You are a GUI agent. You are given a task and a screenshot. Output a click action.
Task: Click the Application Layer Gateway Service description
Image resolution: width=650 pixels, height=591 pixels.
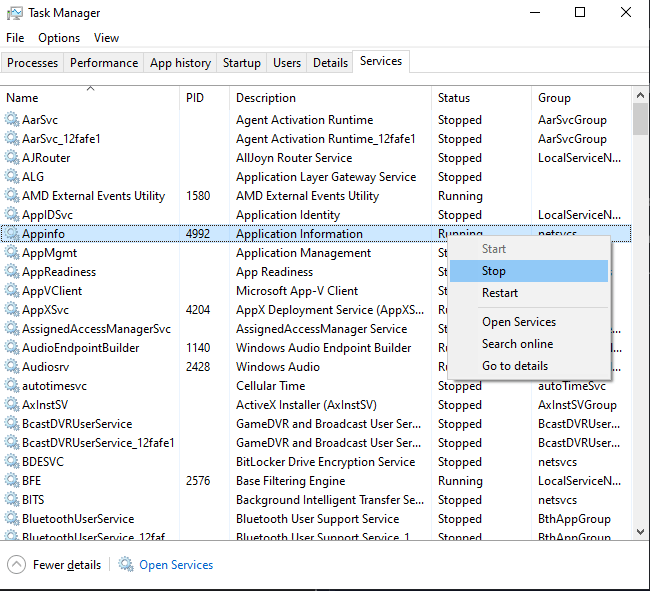click(x=326, y=177)
